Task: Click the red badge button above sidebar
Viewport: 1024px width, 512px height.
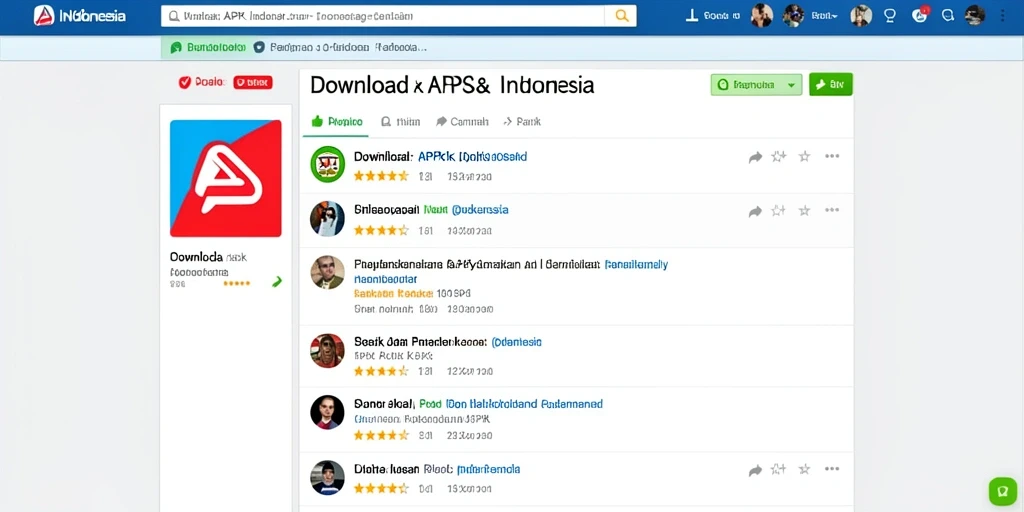Action: [253, 82]
